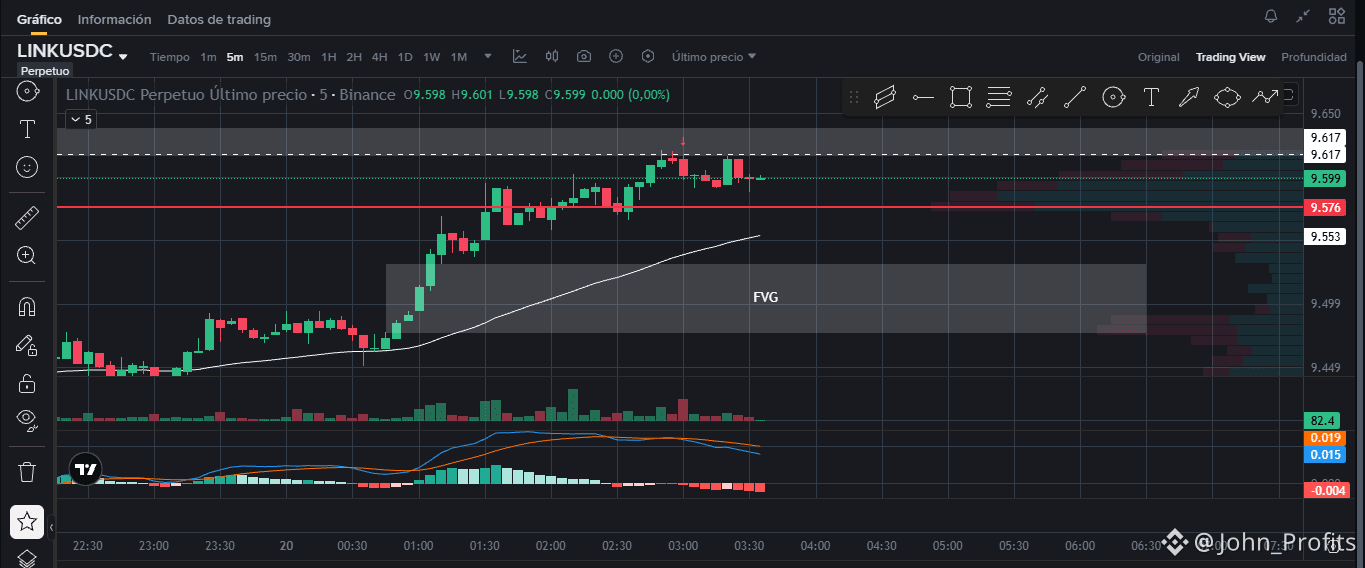Select the red 9.576 price line label
This screenshot has height=568, width=1365.
pyautogui.click(x=1325, y=208)
